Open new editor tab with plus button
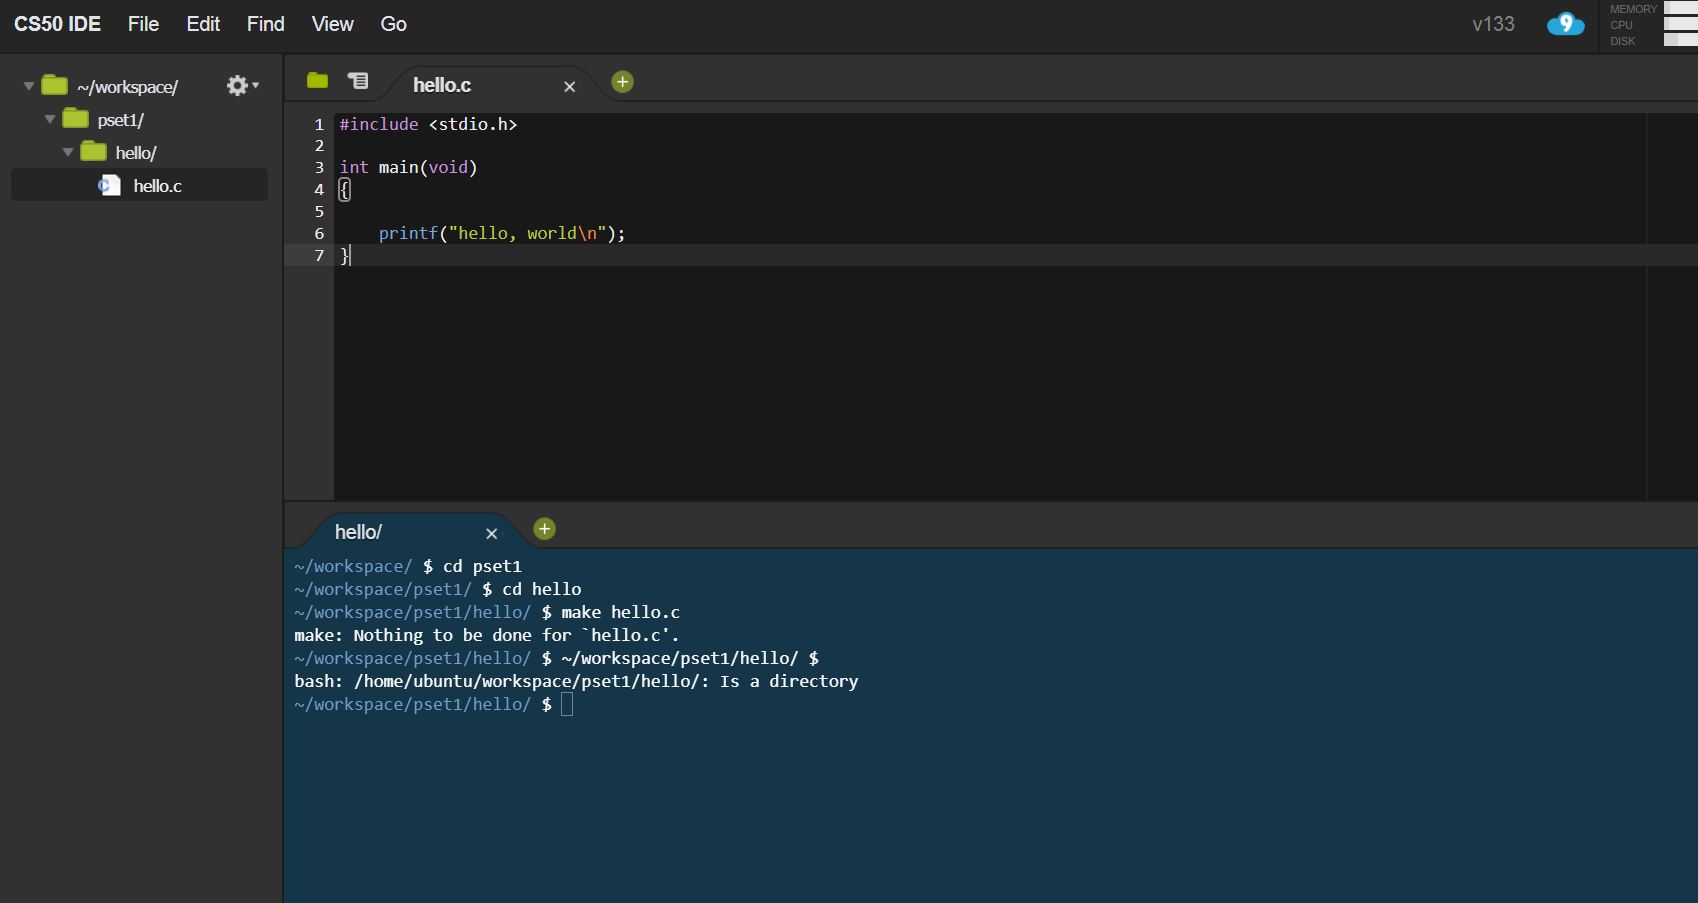Image resolution: width=1698 pixels, height=903 pixels. [x=622, y=82]
